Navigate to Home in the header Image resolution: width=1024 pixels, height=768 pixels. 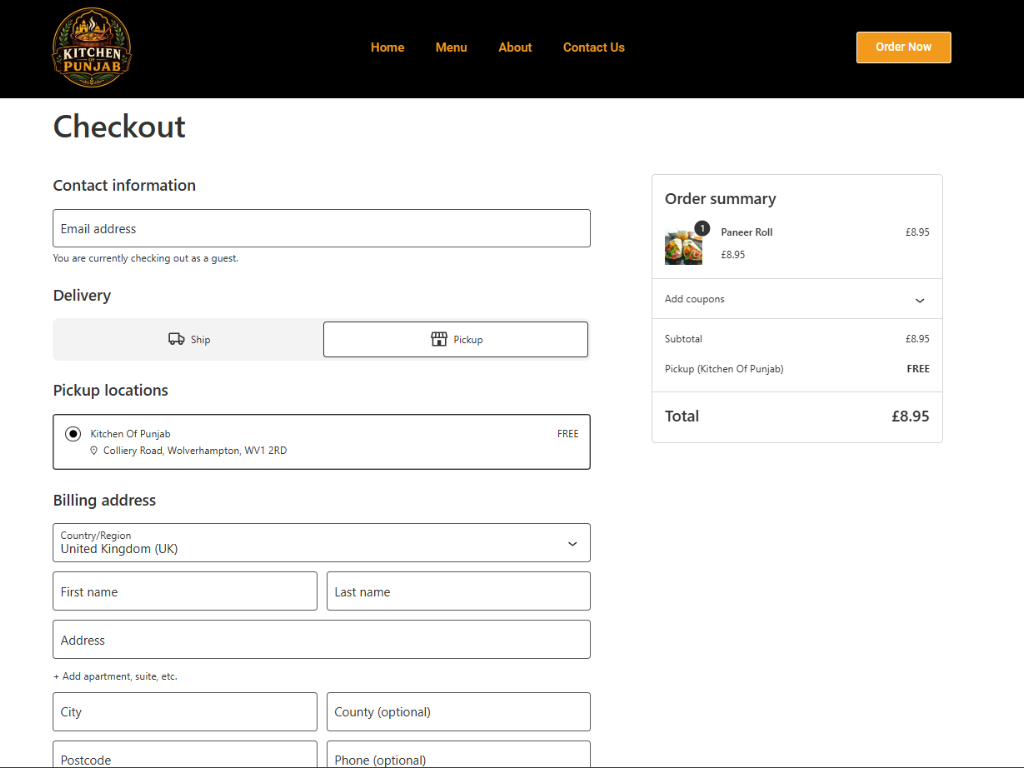(x=387, y=48)
